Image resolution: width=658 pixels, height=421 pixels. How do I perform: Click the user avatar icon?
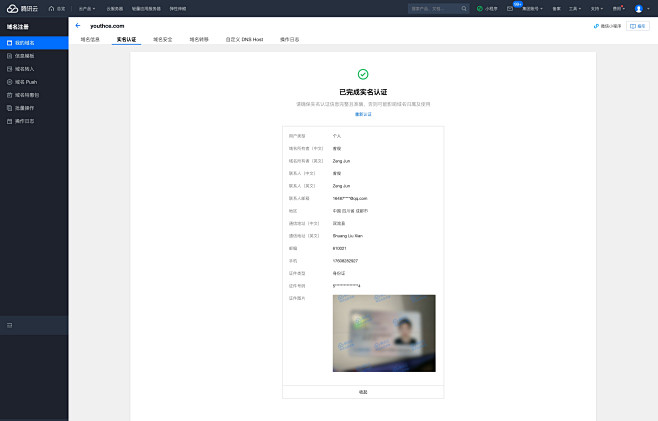pyautogui.click(x=638, y=8)
